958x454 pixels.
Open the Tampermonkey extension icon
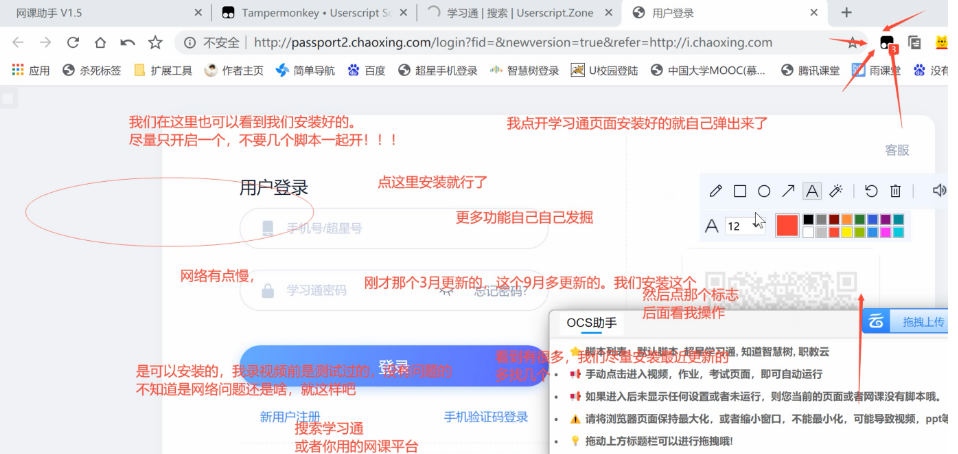[886, 42]
